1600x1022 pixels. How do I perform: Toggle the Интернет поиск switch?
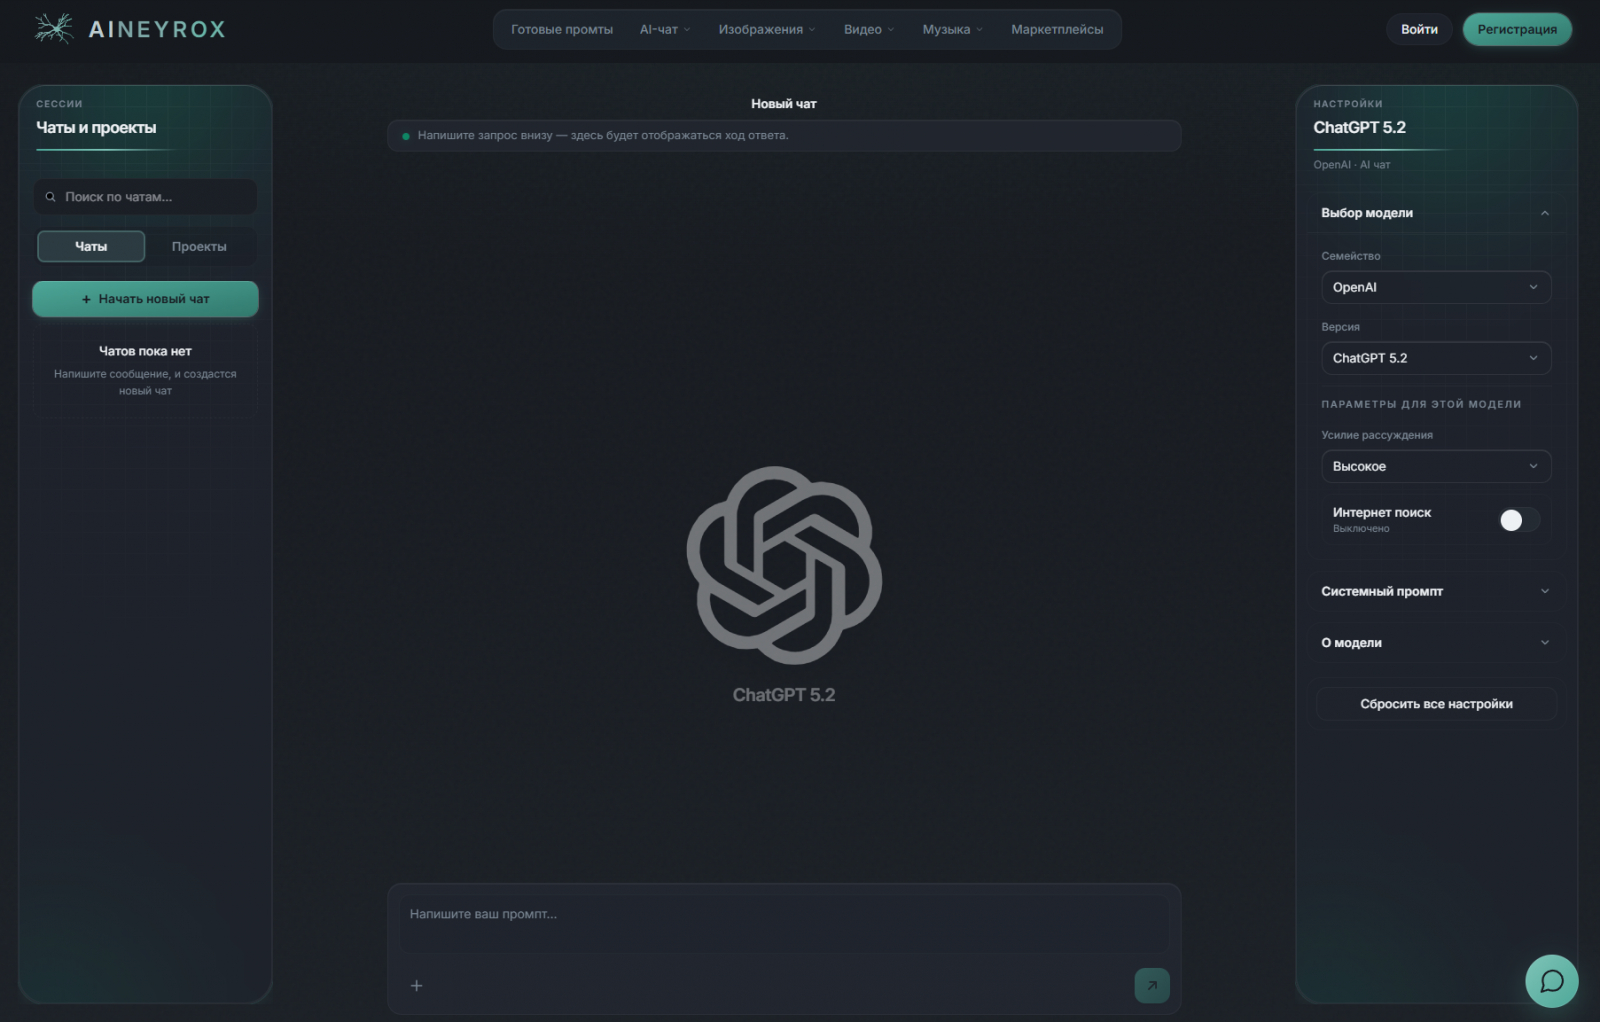click(x=1519, y=519)
